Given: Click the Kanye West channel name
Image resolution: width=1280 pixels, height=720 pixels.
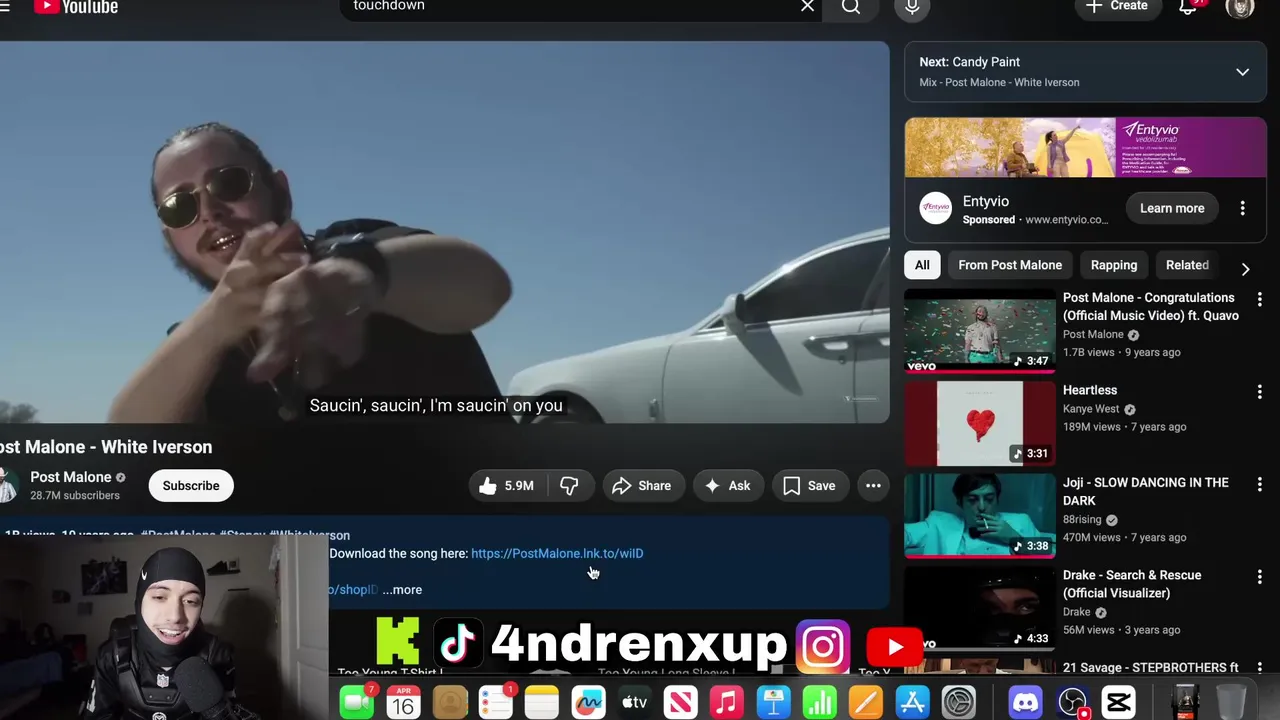Looking at the screenshot, I should (1091, 409).
